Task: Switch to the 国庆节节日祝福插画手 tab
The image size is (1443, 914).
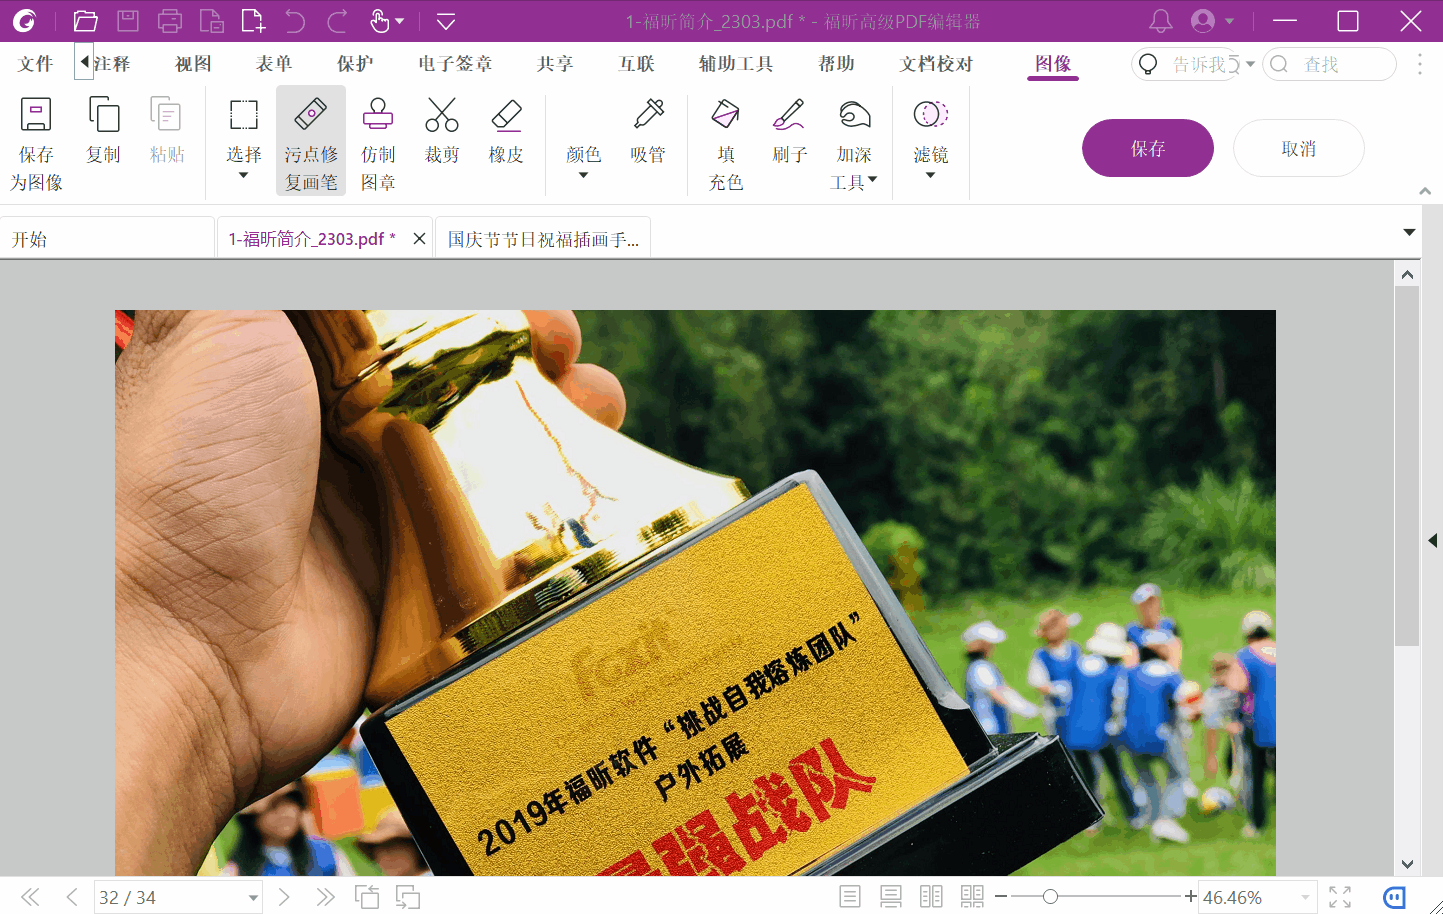Action: pos(543,238)
